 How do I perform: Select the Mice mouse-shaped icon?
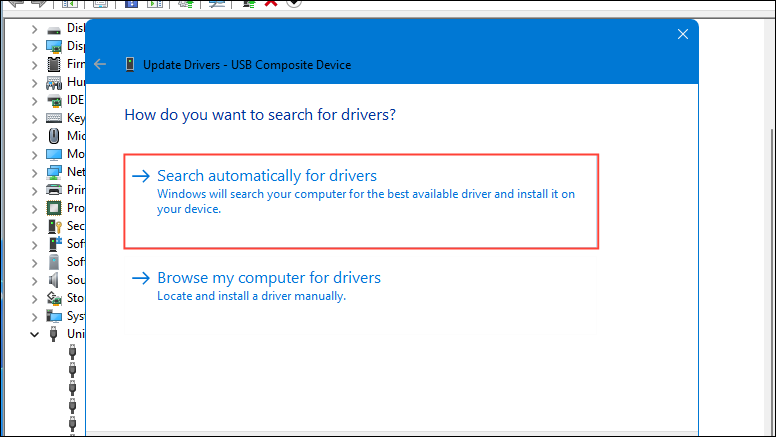pyautogui.click(x=54, y=136)
